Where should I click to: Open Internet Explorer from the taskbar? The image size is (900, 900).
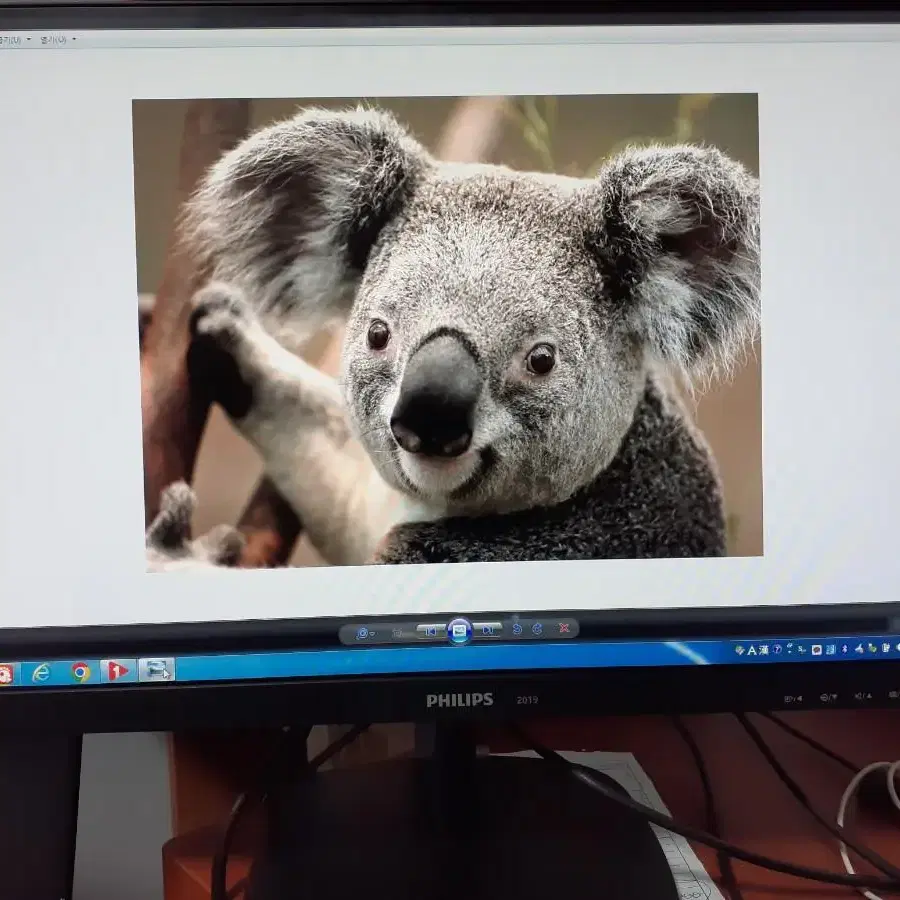[41, 672]
